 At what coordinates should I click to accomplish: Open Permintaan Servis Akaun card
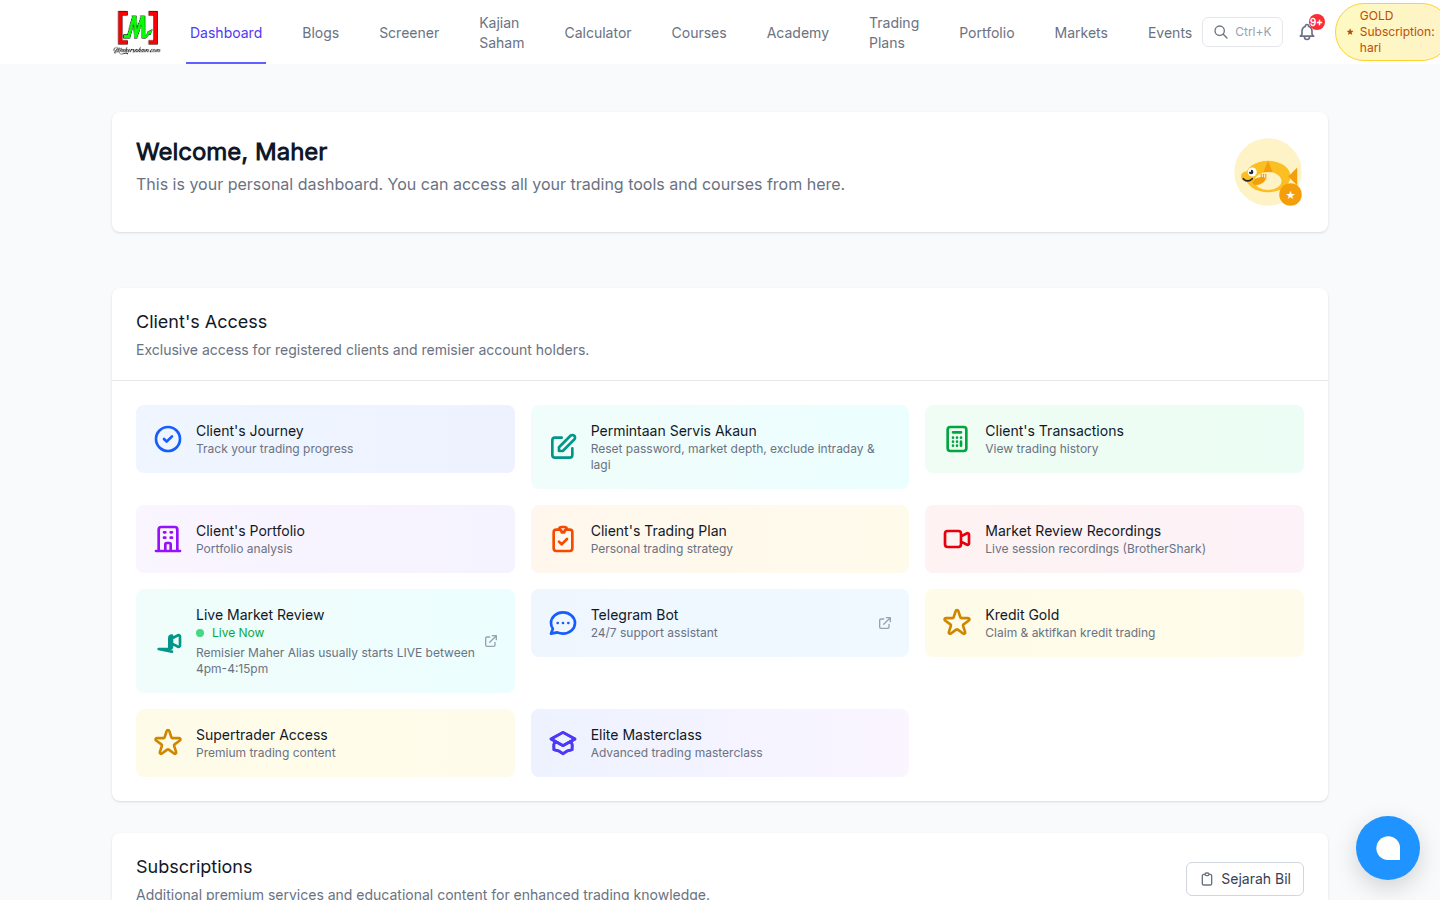(x=720, y=447)
